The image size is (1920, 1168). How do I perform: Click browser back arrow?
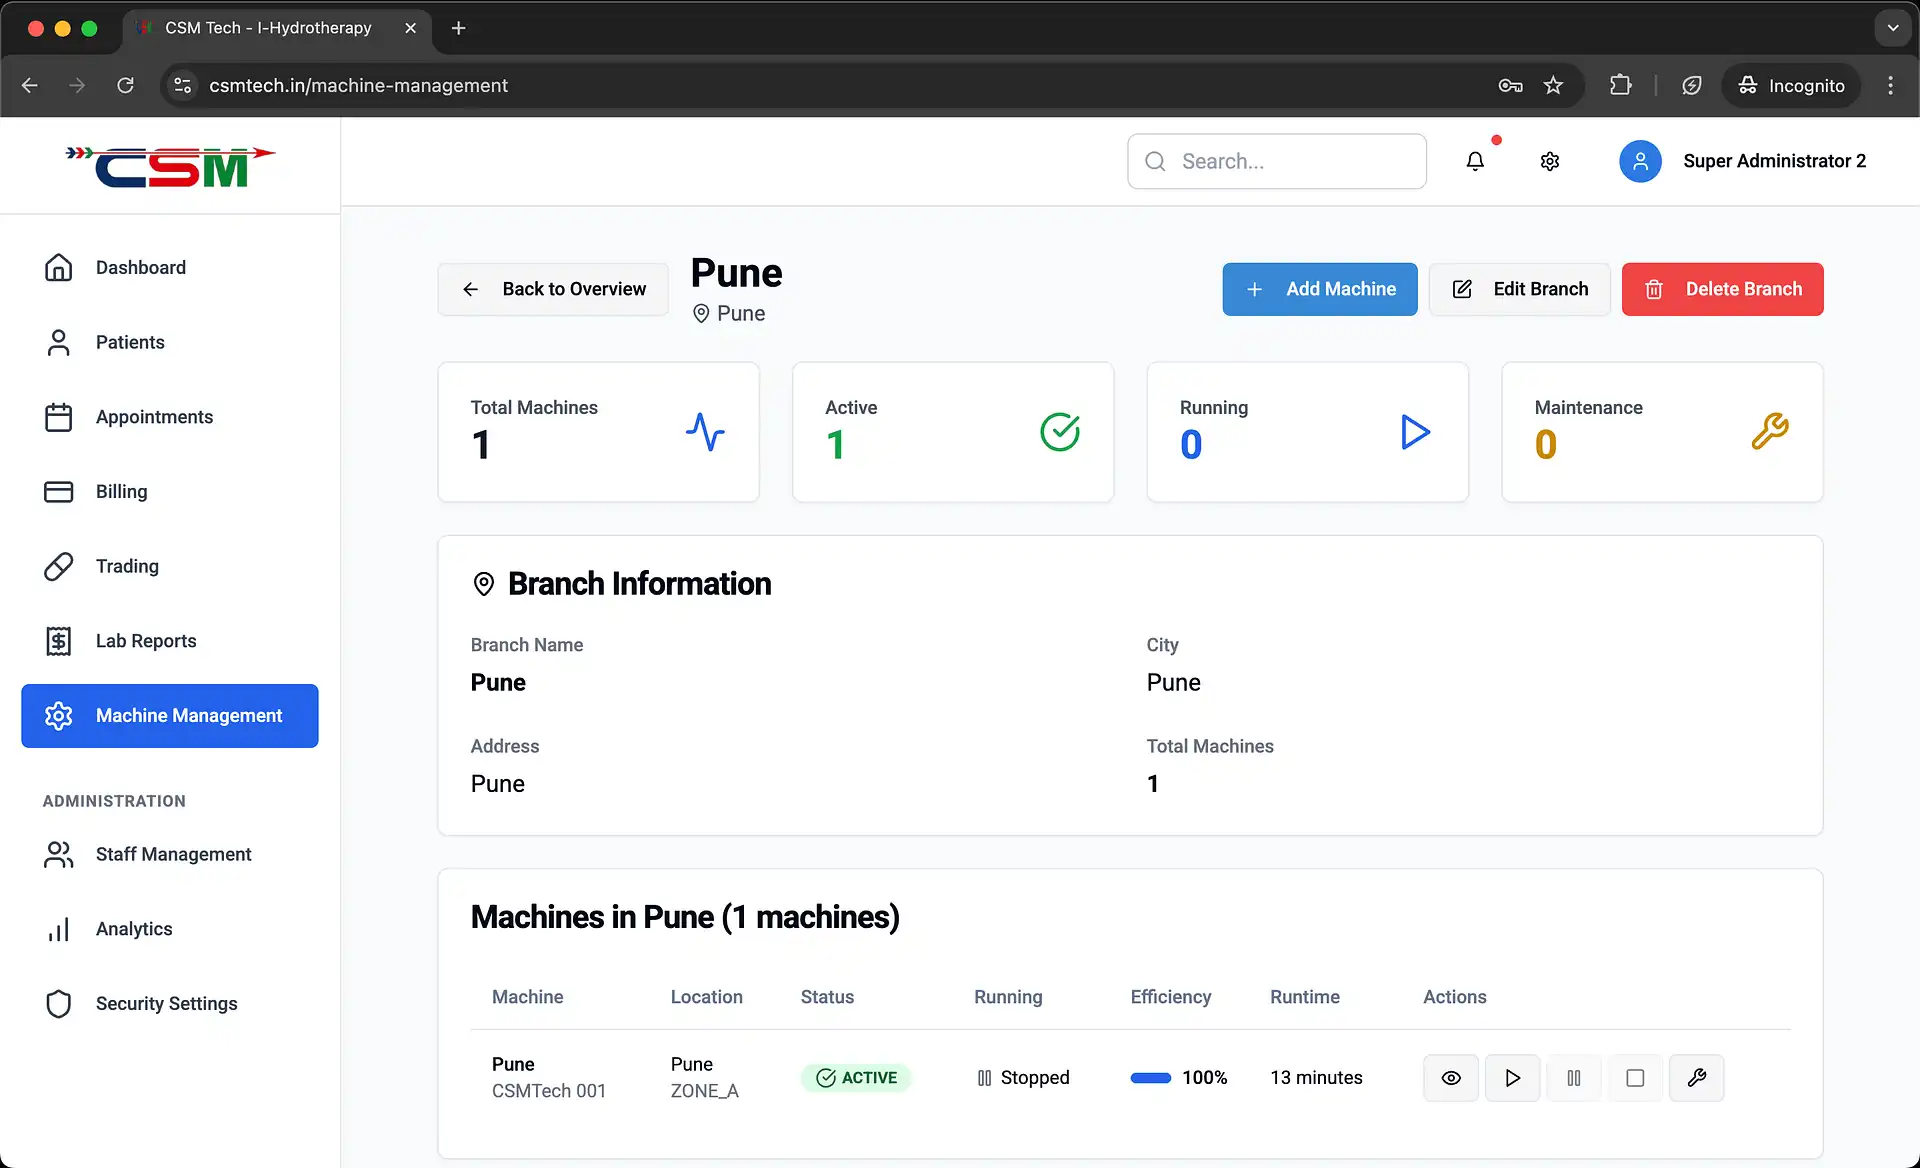pos(30,86)
